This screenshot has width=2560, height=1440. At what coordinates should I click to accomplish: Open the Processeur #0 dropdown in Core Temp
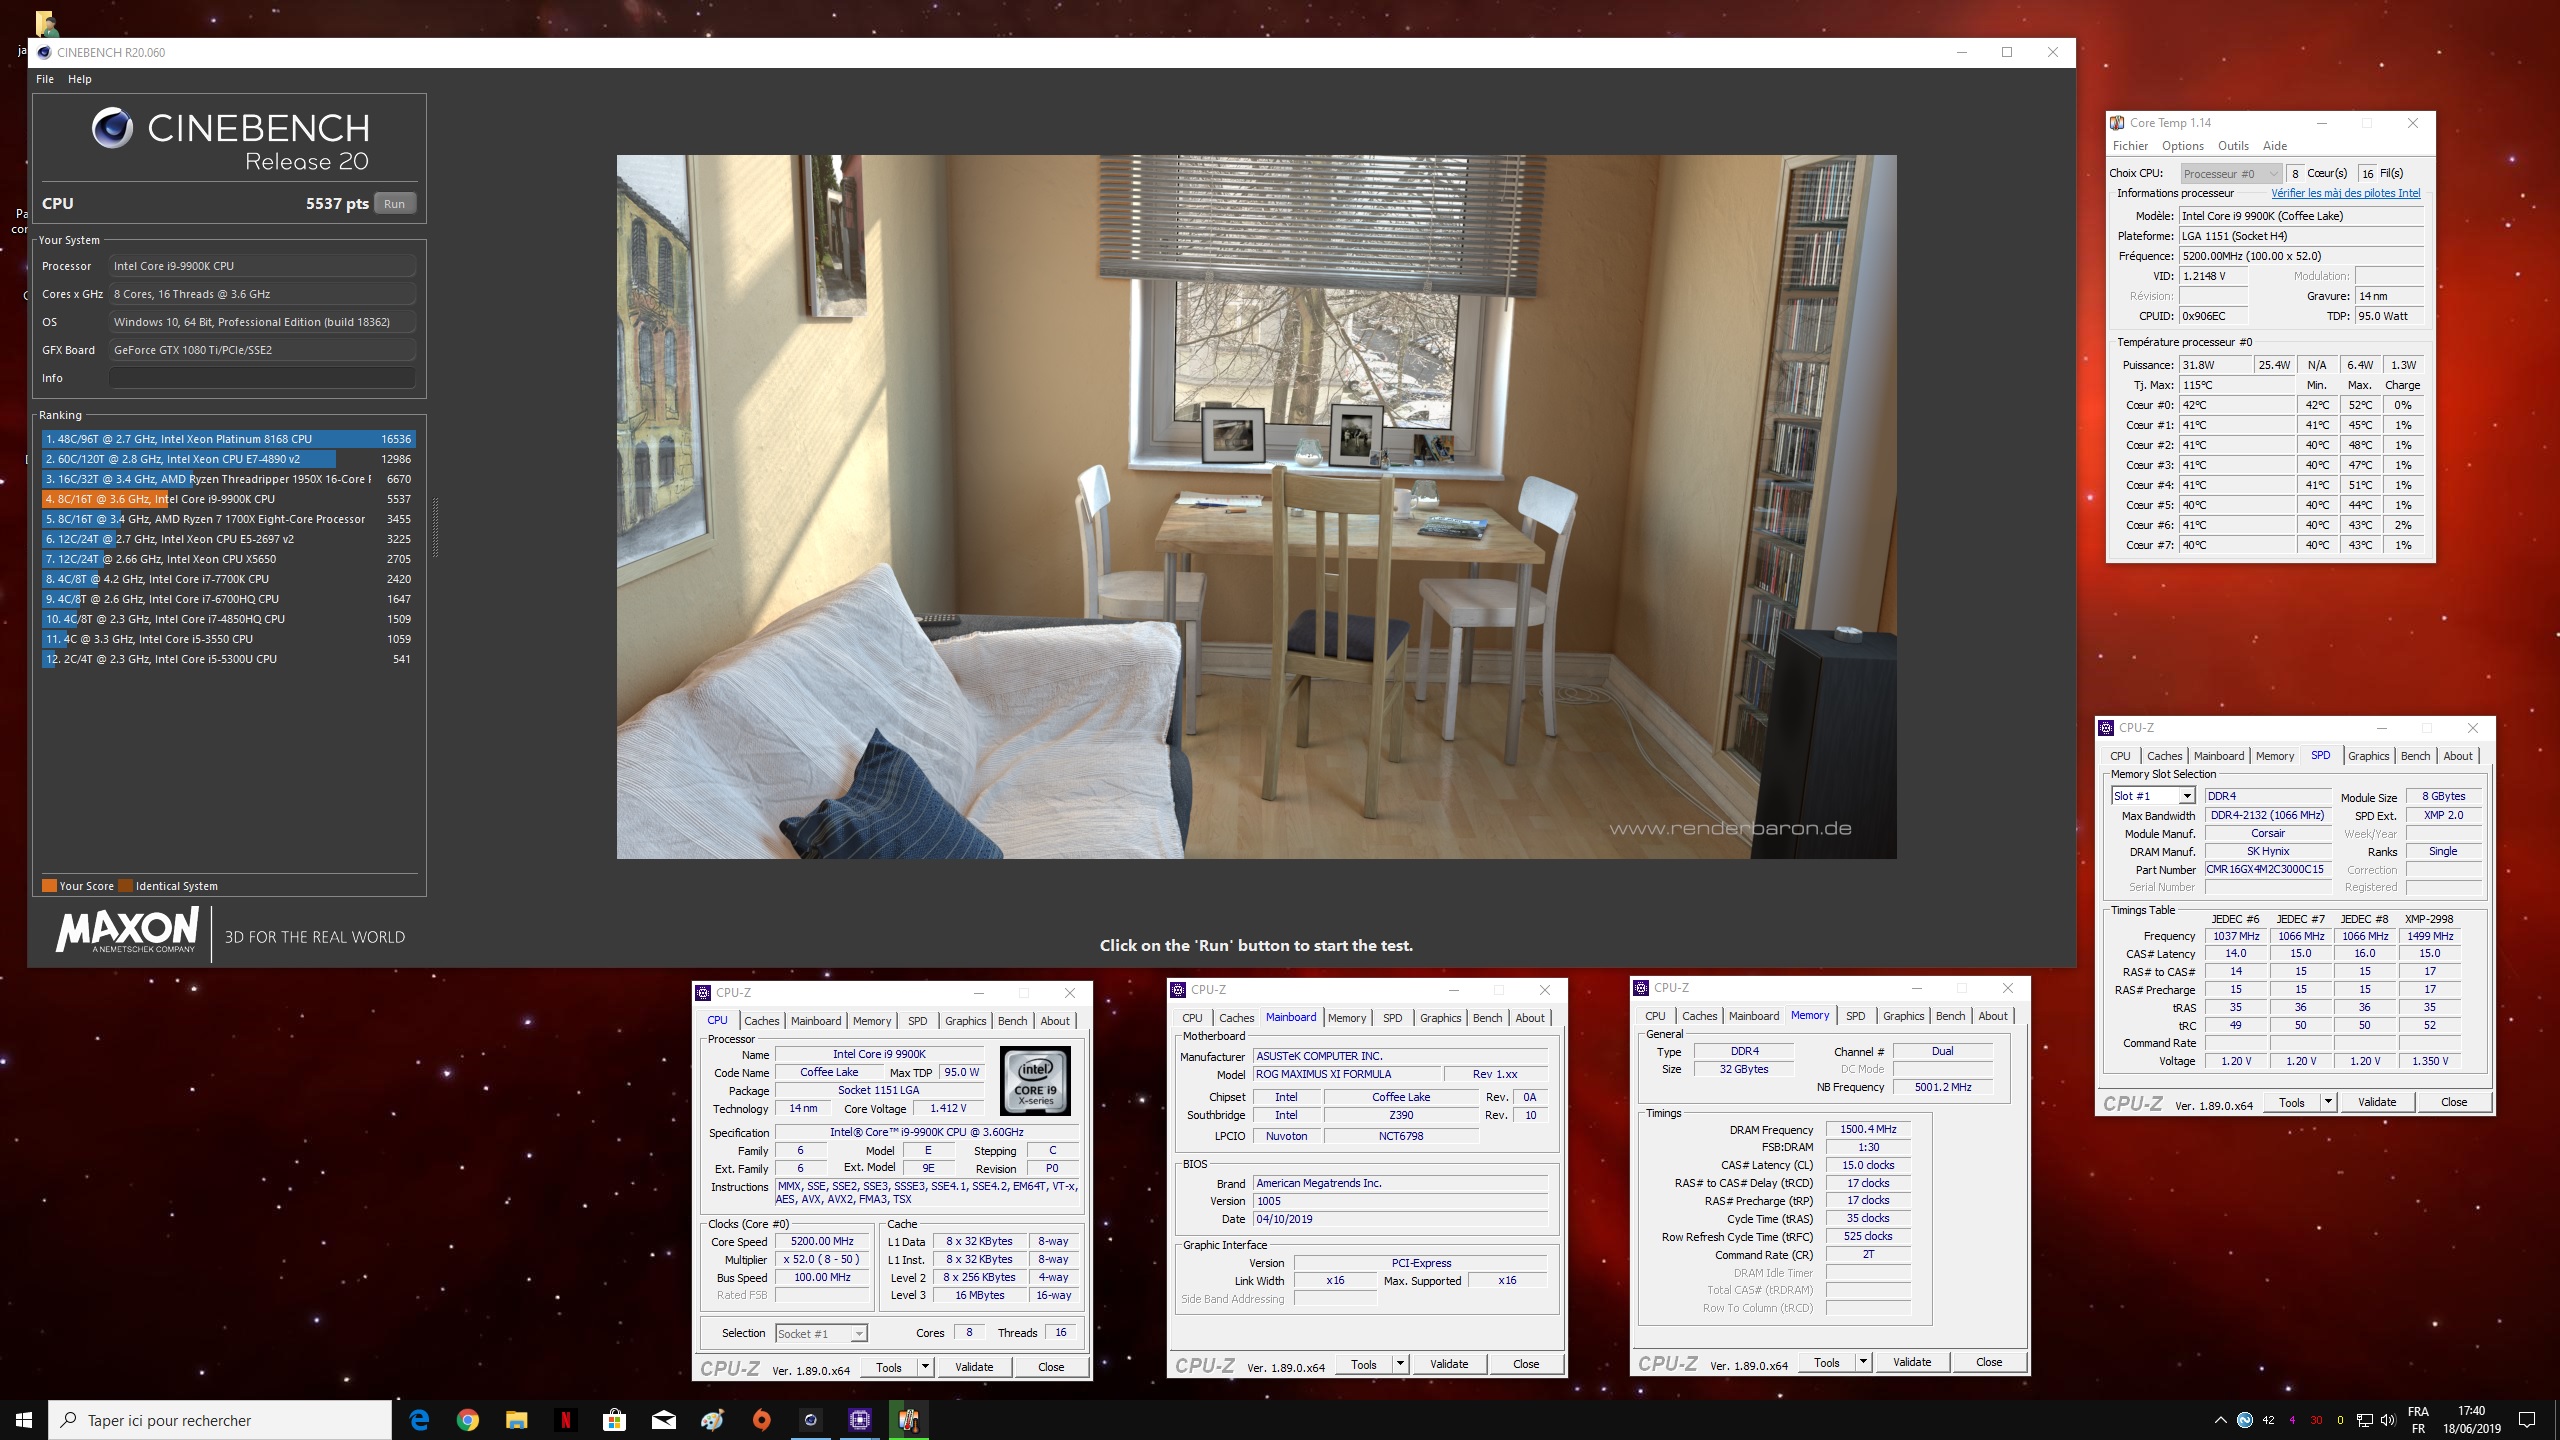[x=2232, y=173]
